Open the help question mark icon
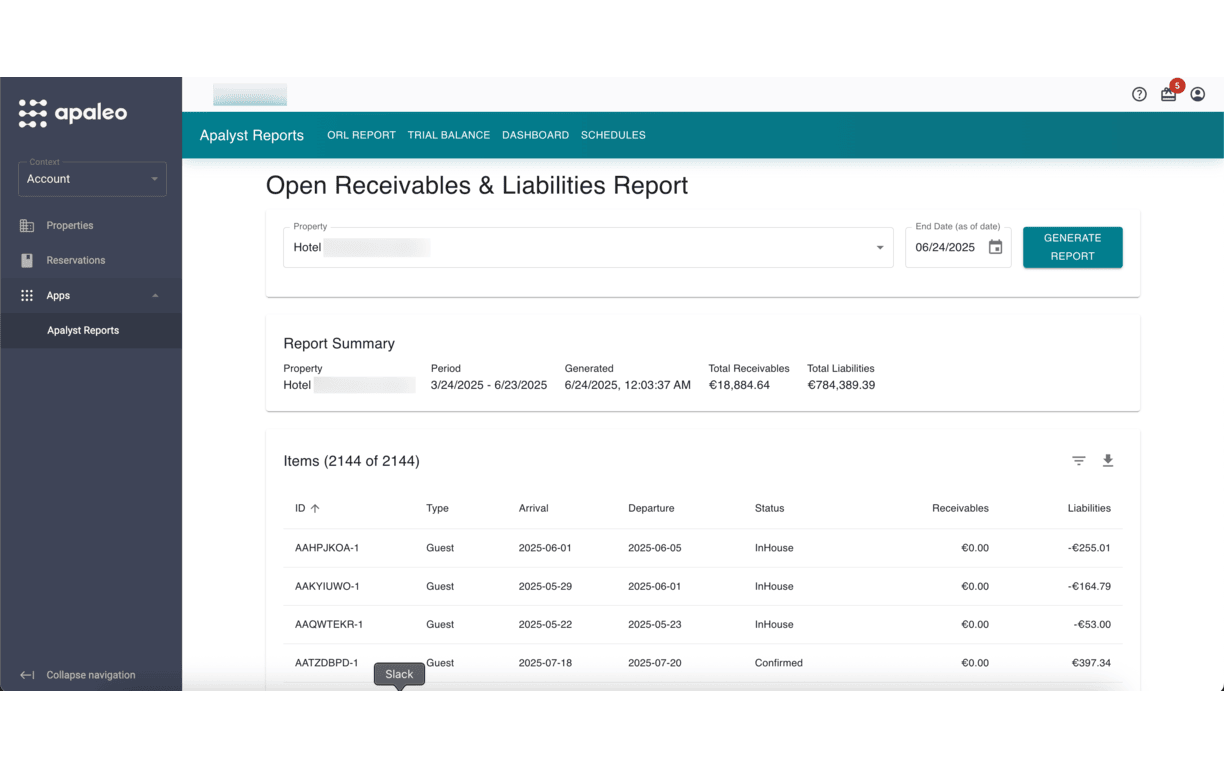Viewport: 1224px width, 768px height. [1139, 95]
